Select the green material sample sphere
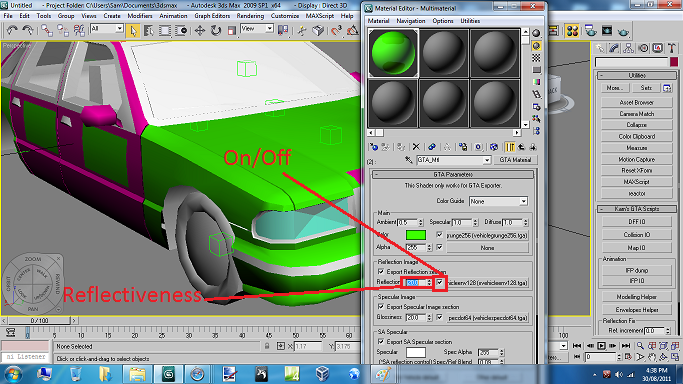The image size is (683, 384). click(x=393, y=53)
